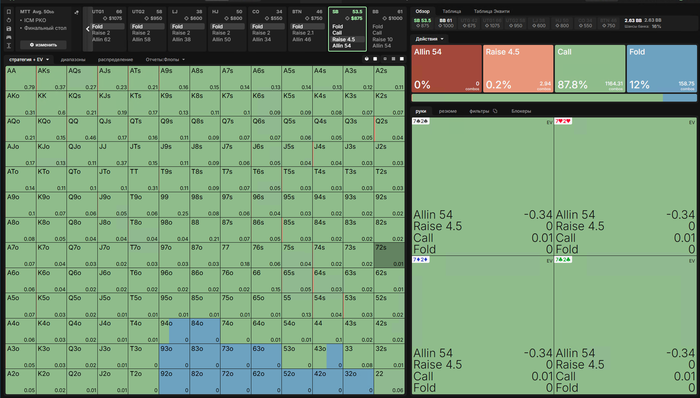
Task: Select Raise 4.5 in the SB column
Action: (348, 39)
